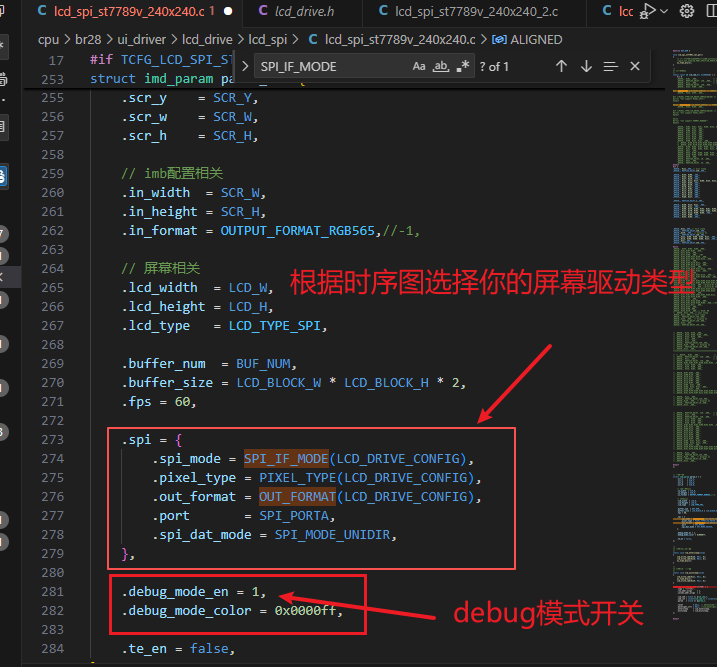The width and height of the screenshot is (717, 667).
Task: Open the lcd_spi breadcrumb
Action: point(268,40)
